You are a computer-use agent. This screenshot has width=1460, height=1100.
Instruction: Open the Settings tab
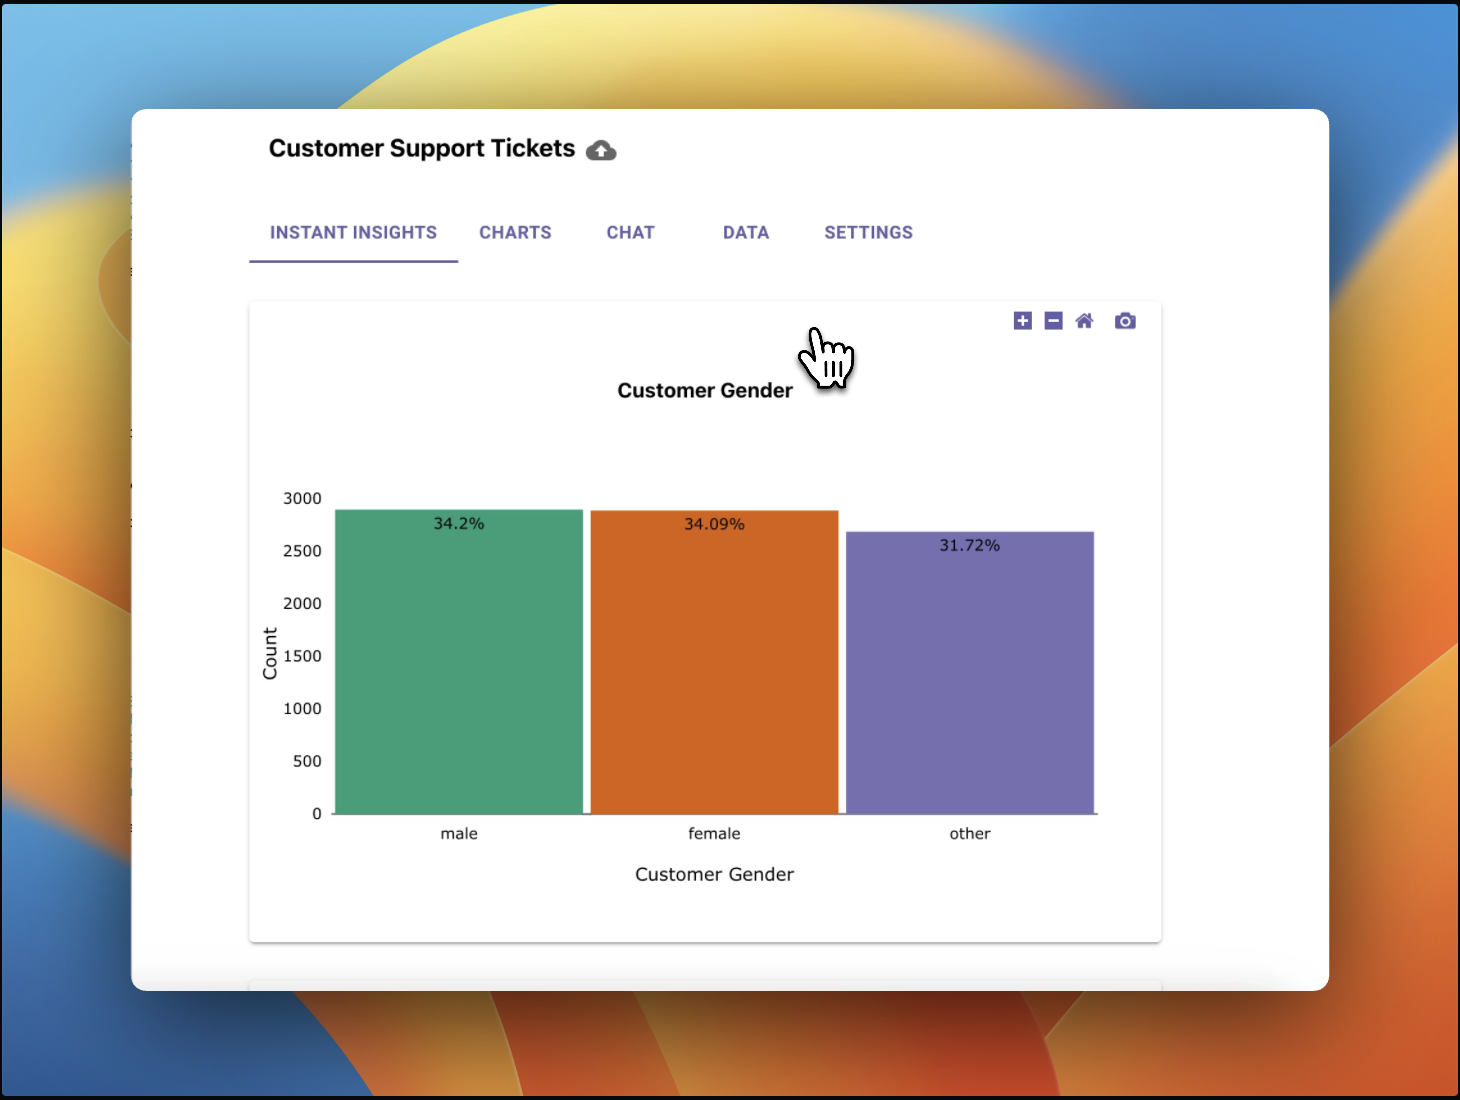tap(868, 233)
